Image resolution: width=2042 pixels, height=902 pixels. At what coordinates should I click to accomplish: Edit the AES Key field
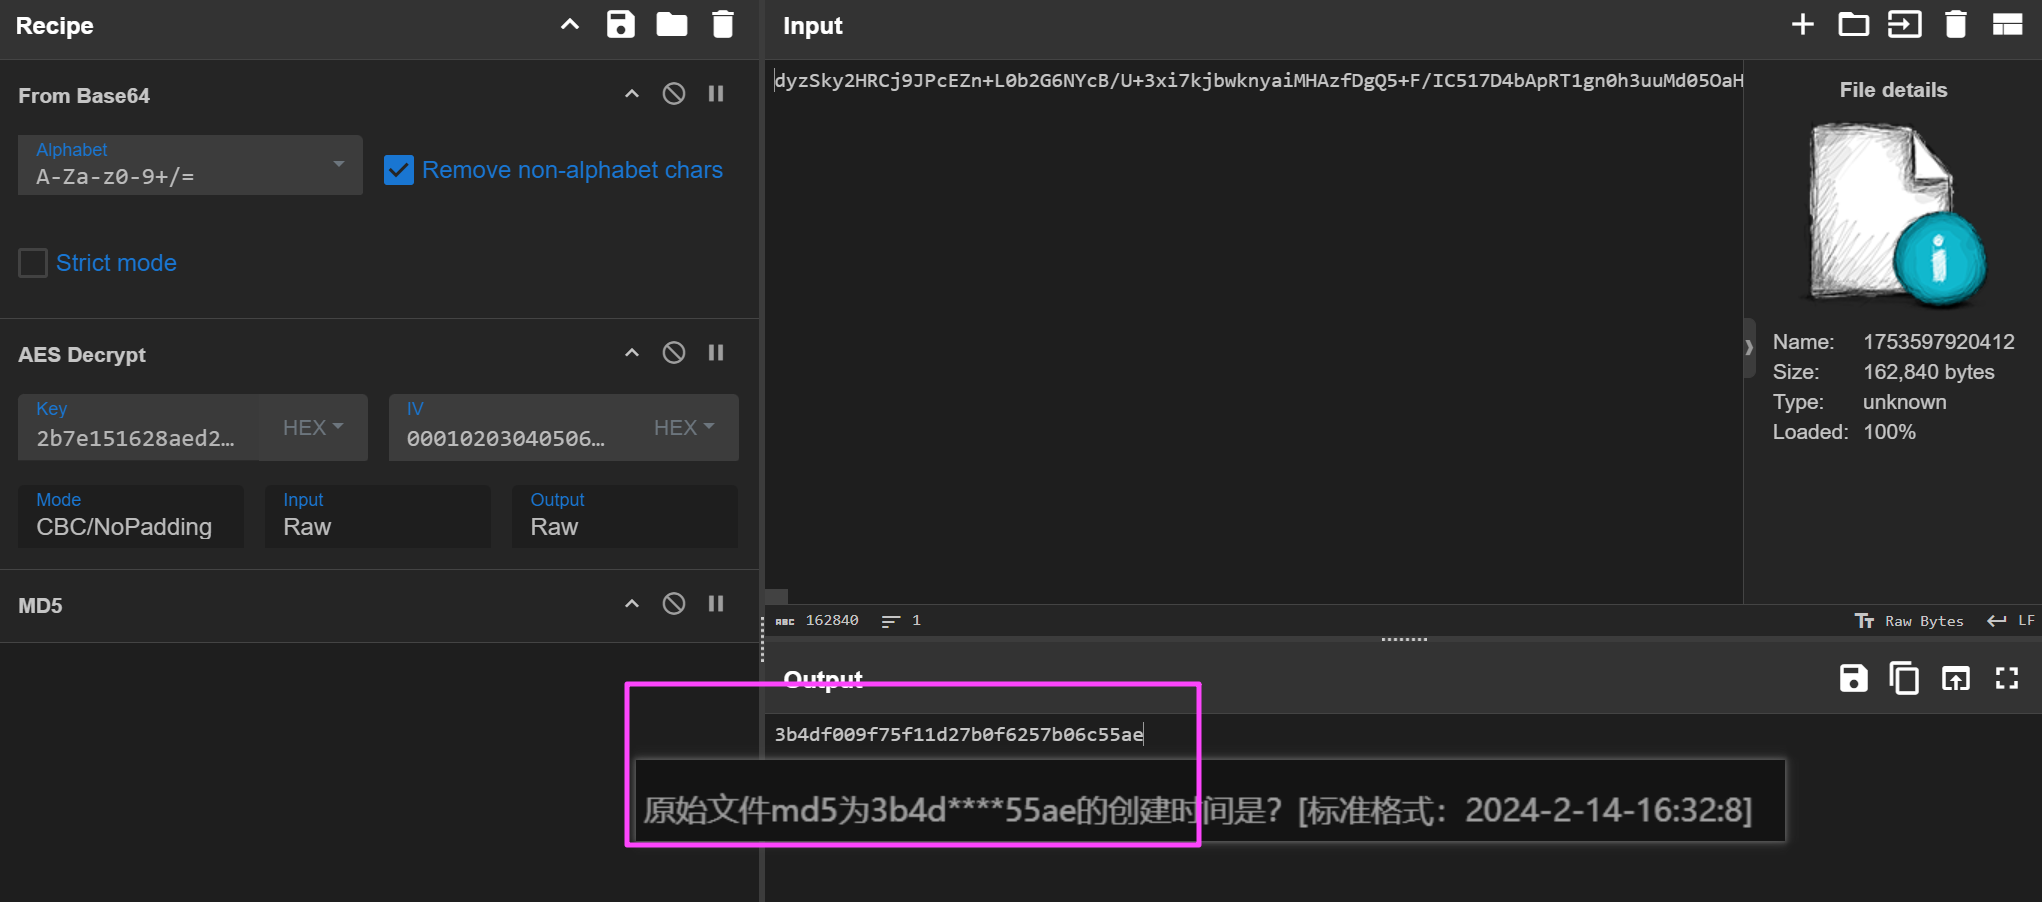[138, 427]
